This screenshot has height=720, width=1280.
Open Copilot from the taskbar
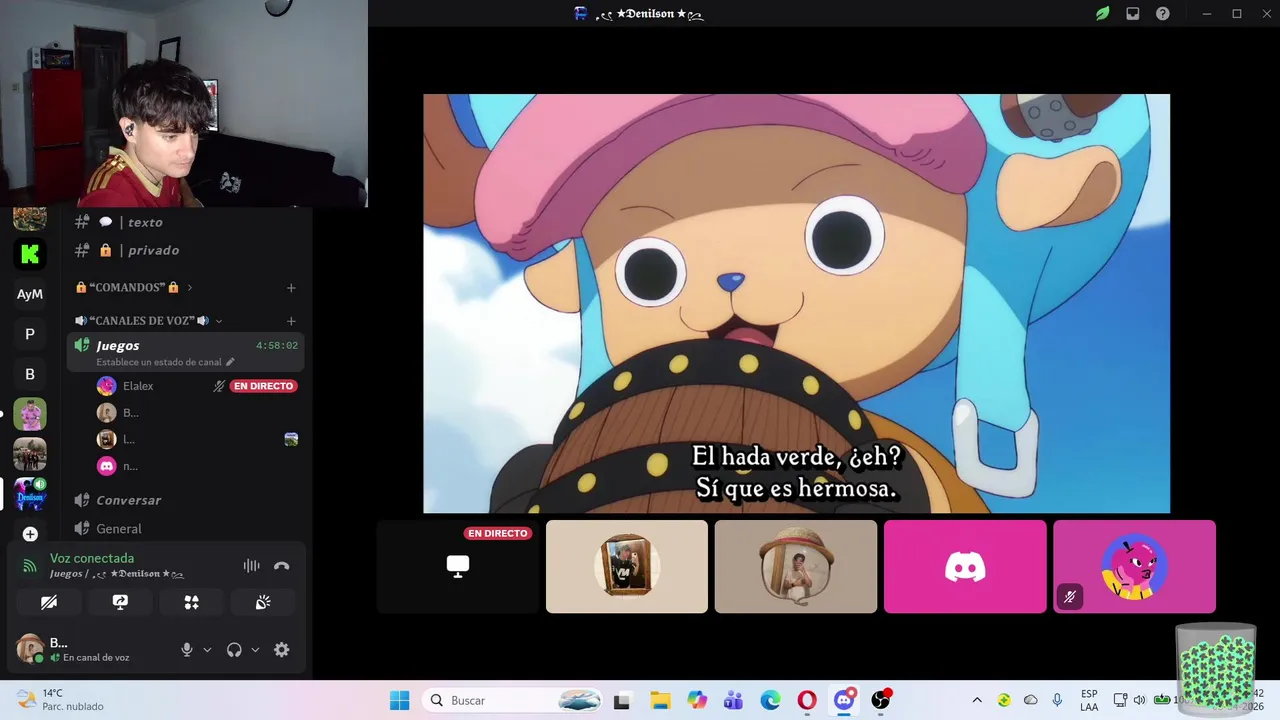[697, 700]
